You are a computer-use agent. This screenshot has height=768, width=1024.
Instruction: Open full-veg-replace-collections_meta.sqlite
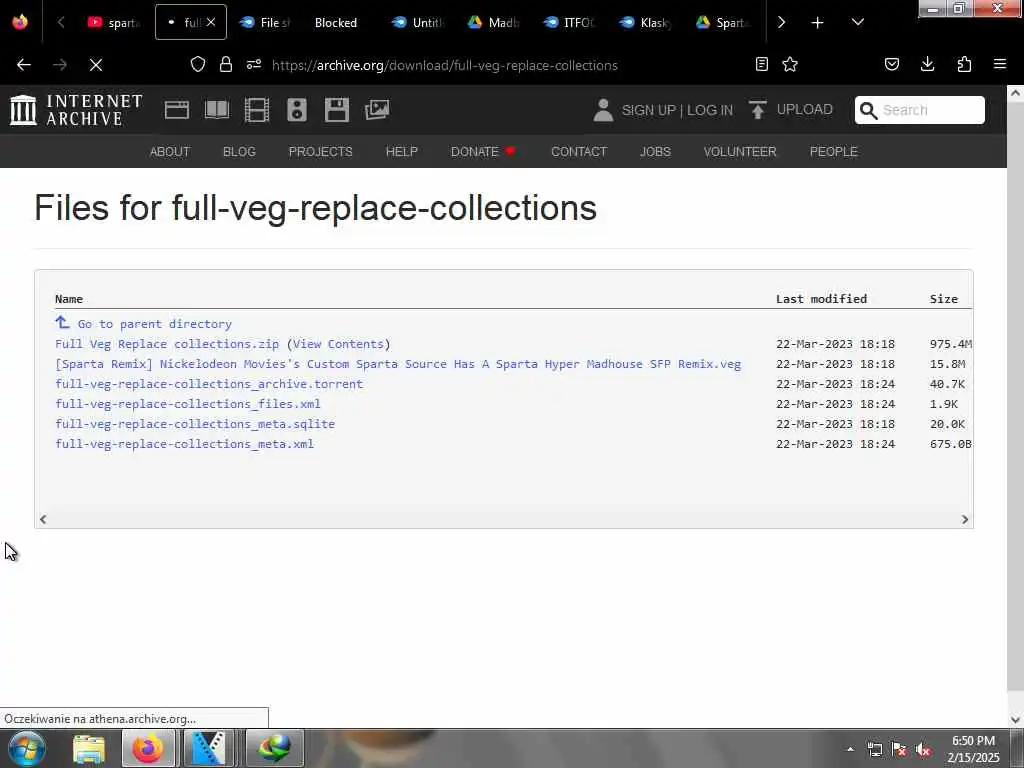195,424
